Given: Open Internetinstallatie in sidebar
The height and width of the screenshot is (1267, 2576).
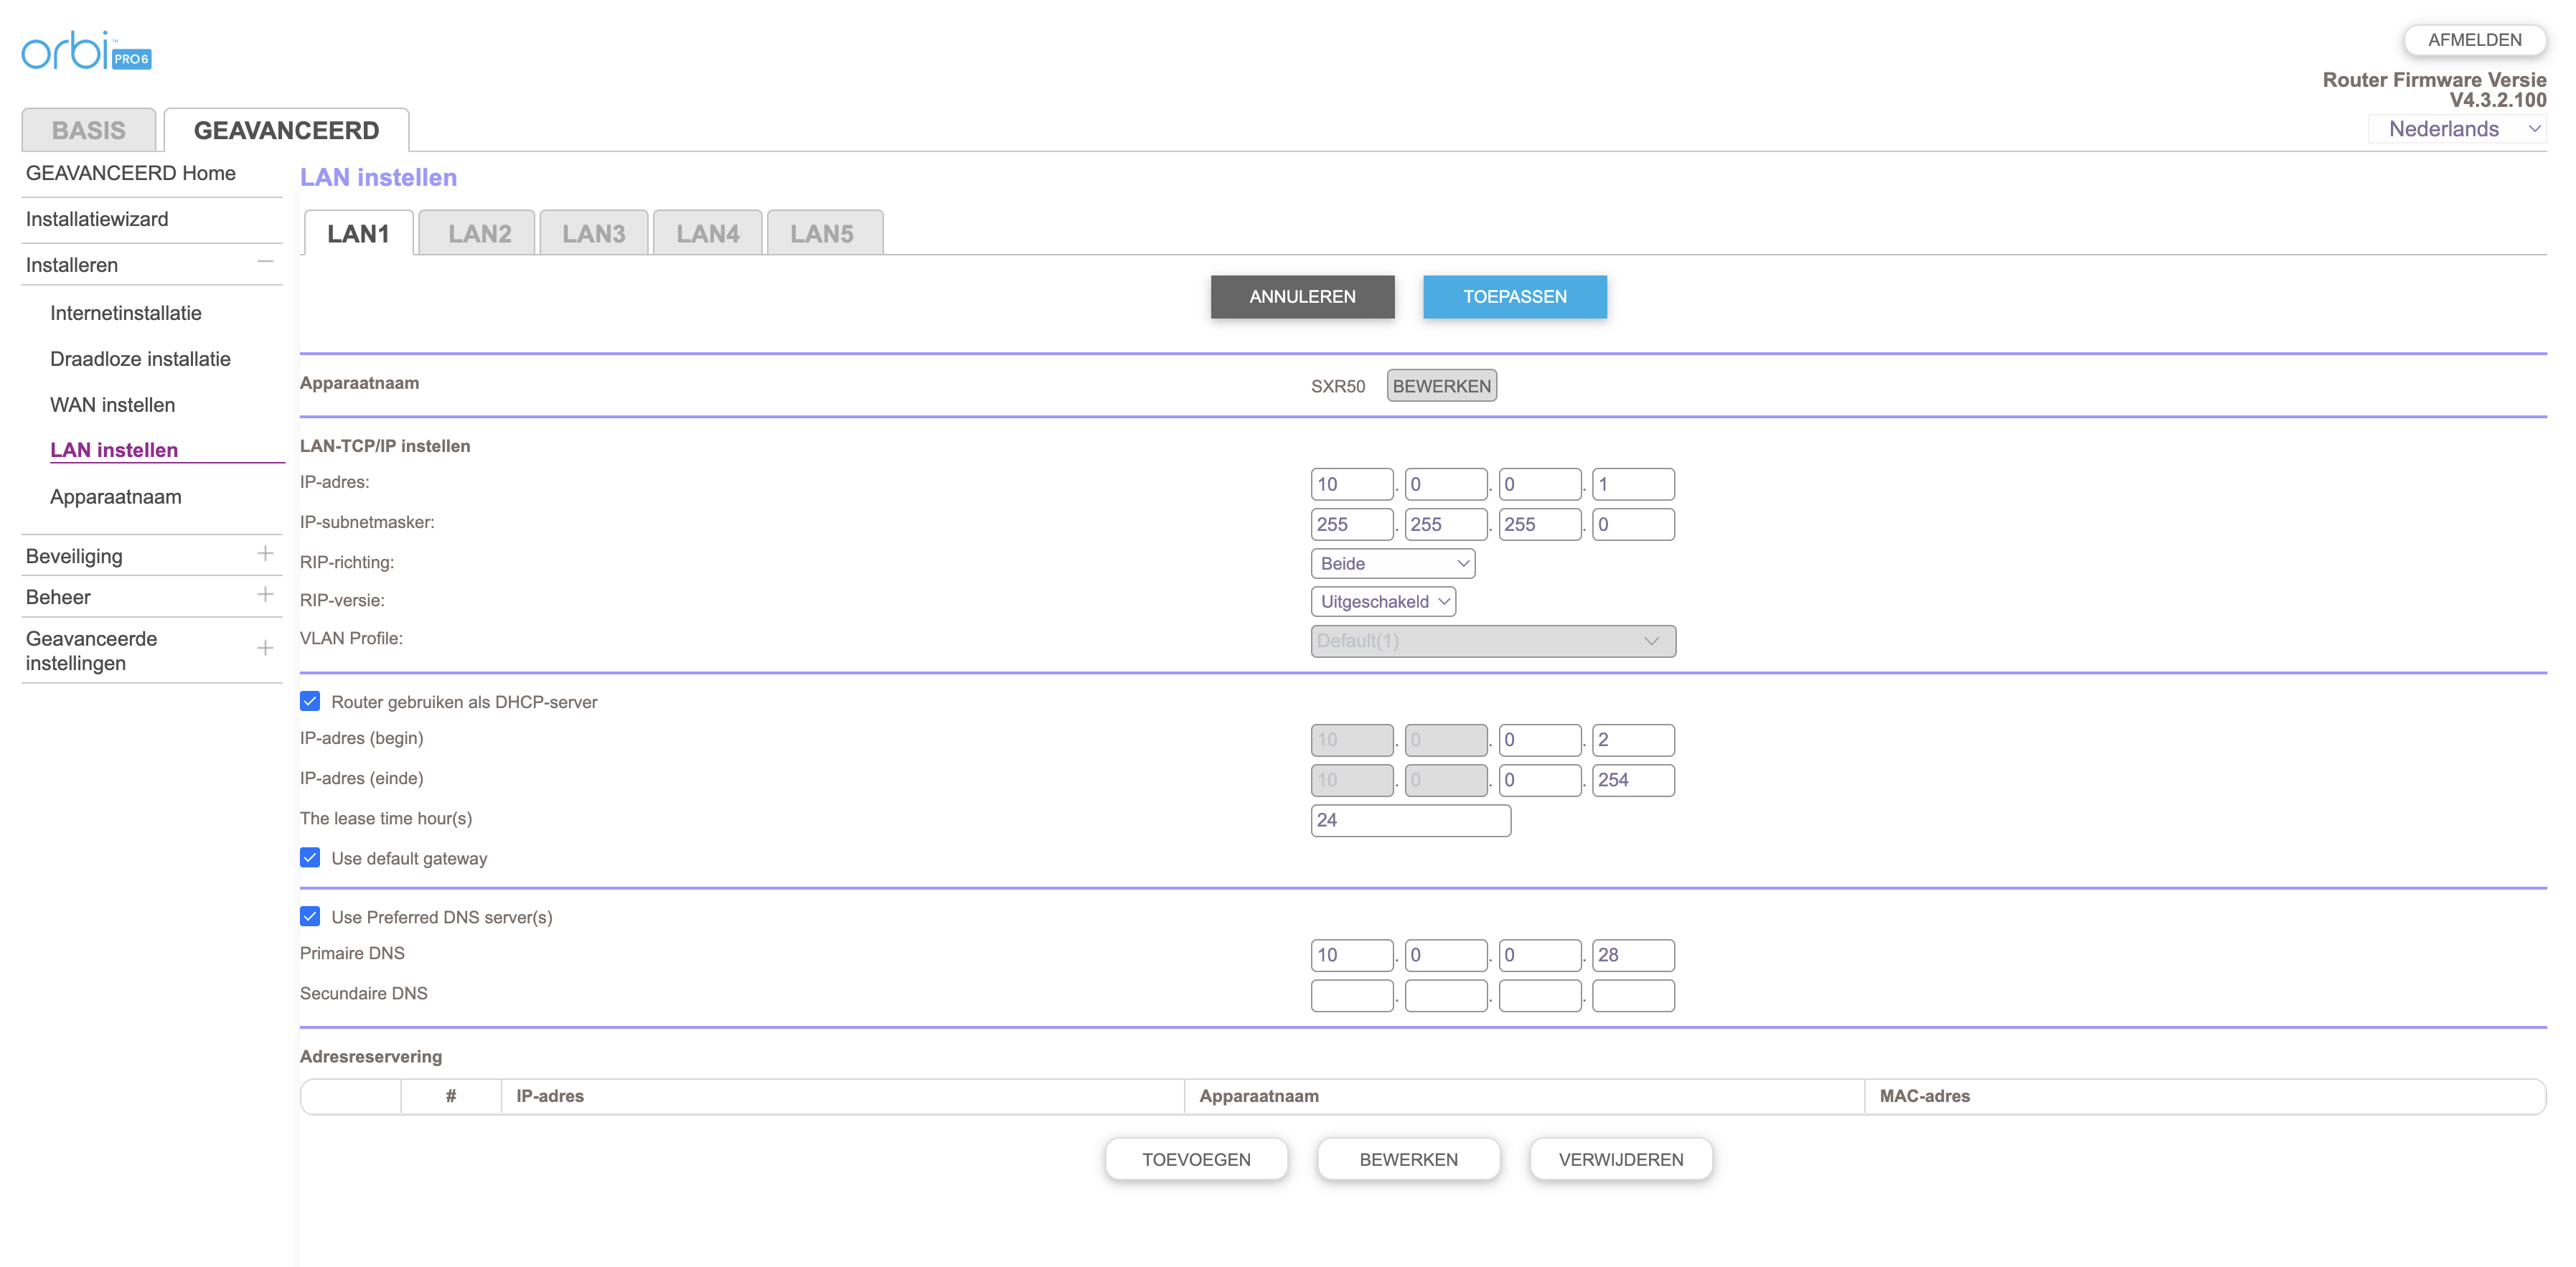Looking at the screenshot, I should [126, 313].
